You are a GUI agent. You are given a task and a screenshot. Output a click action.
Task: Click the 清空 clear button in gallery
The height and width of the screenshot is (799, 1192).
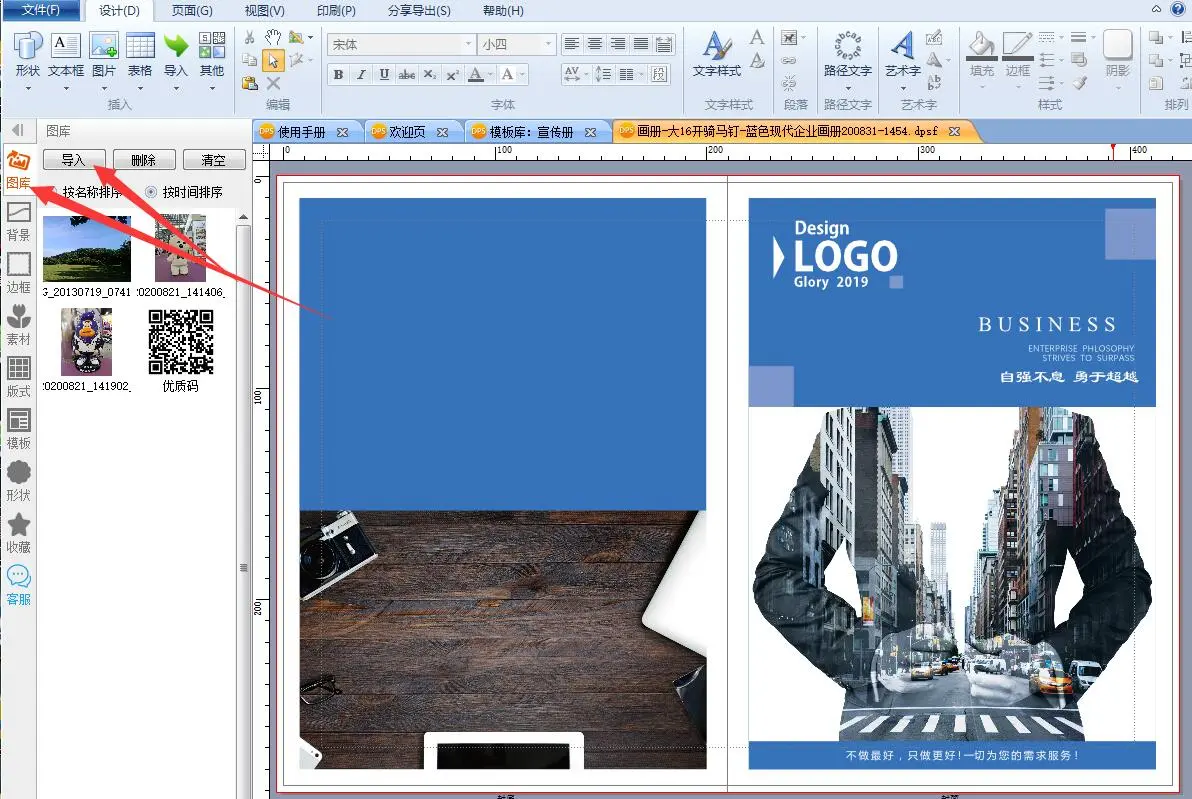click(x=214, y=160)
